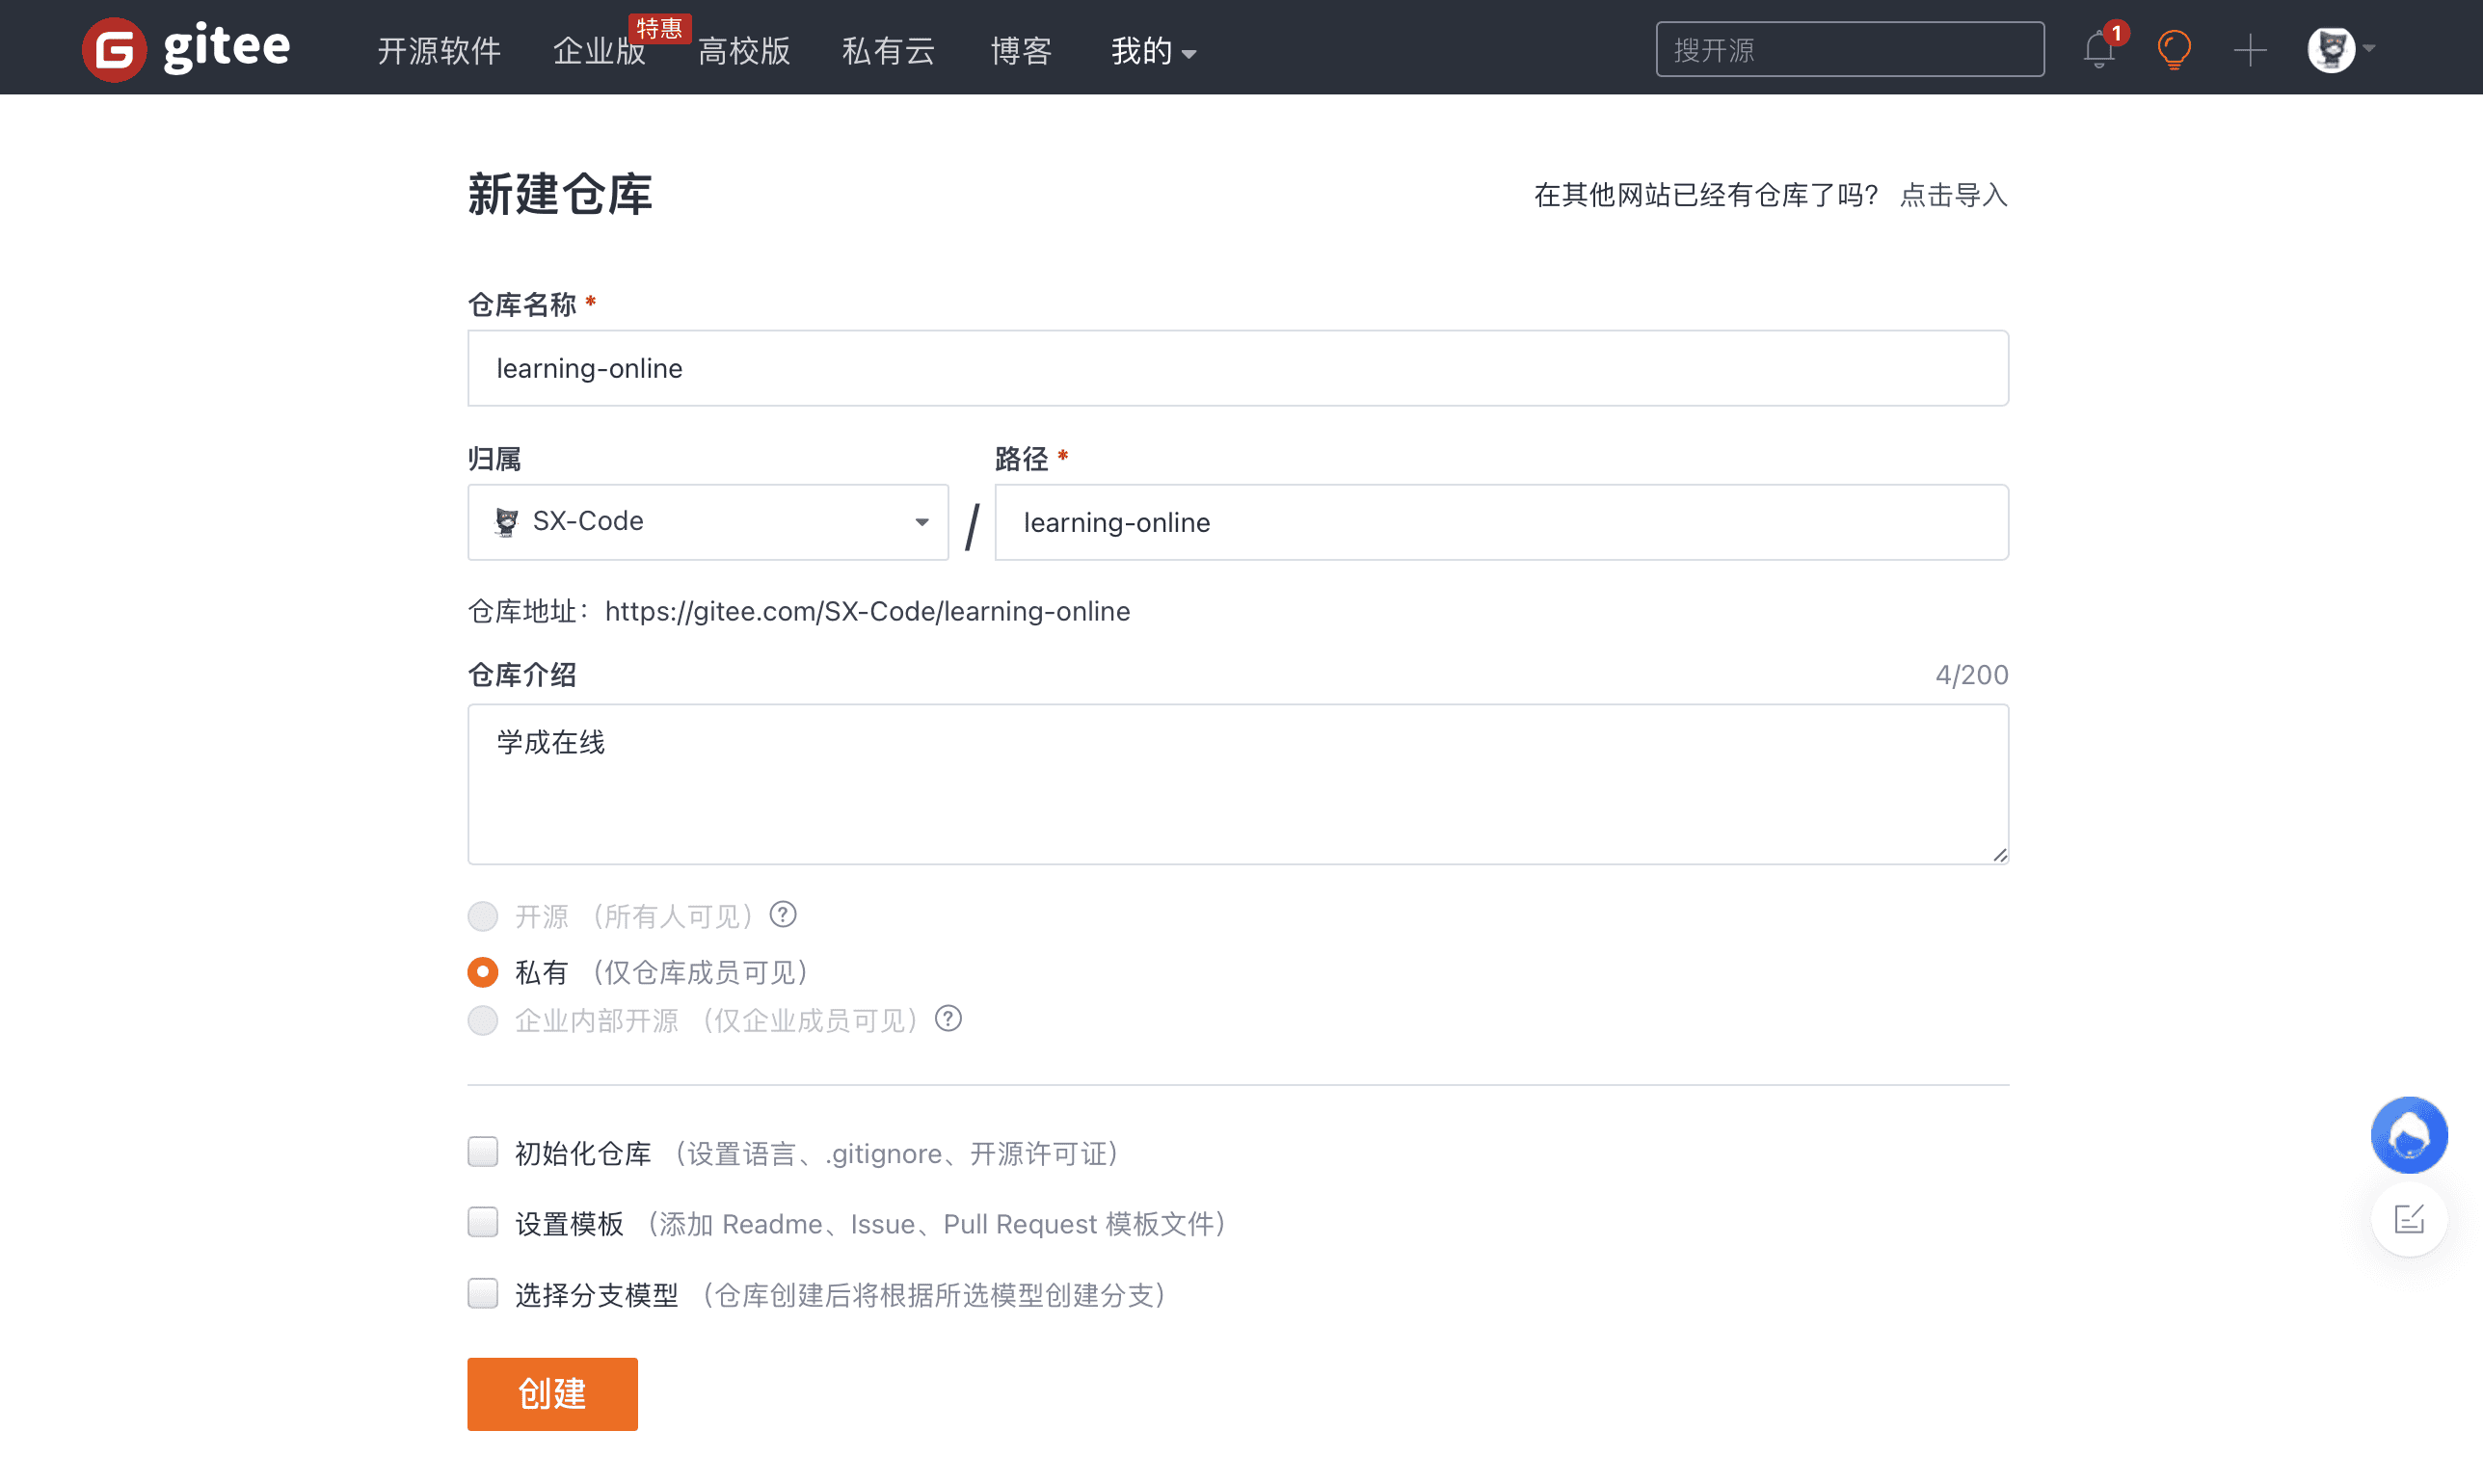Click the 仓库介绍 description textarea

point(1237,784)
